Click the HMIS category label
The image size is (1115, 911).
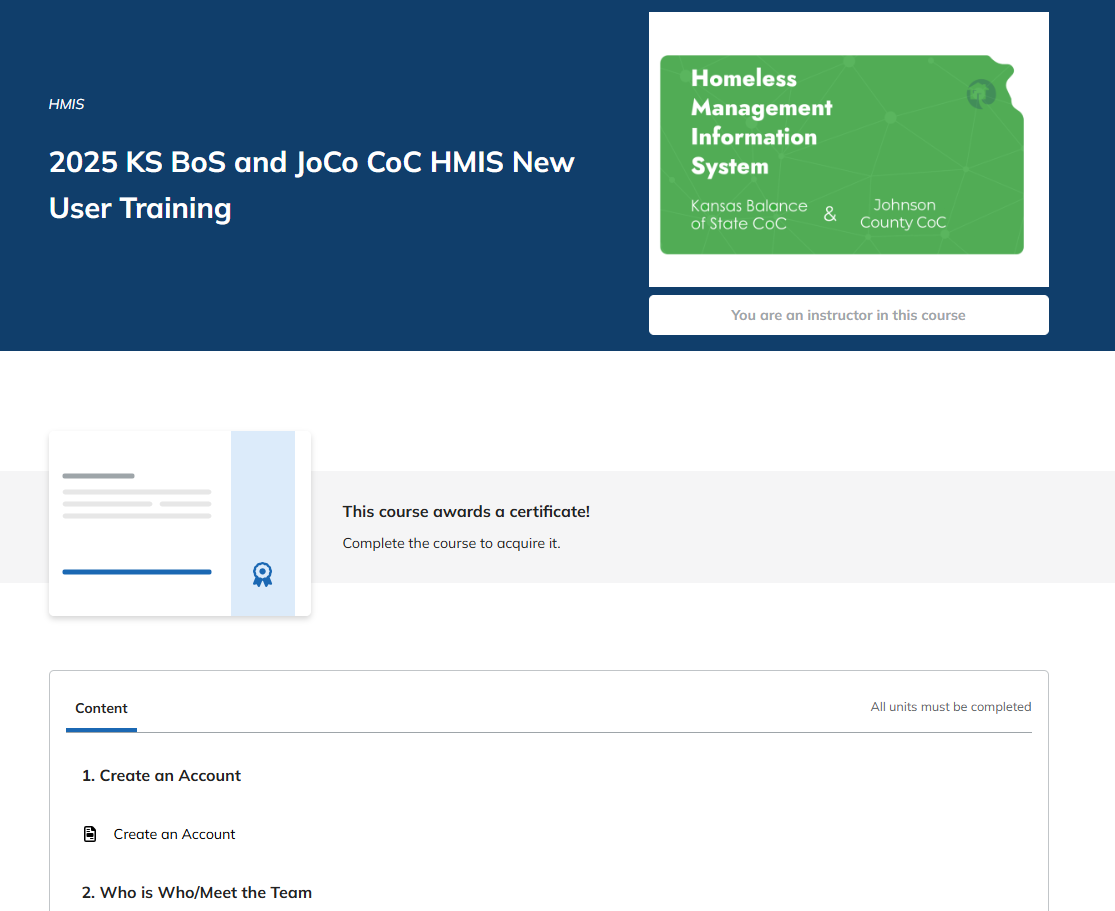(x=66, y=104)
